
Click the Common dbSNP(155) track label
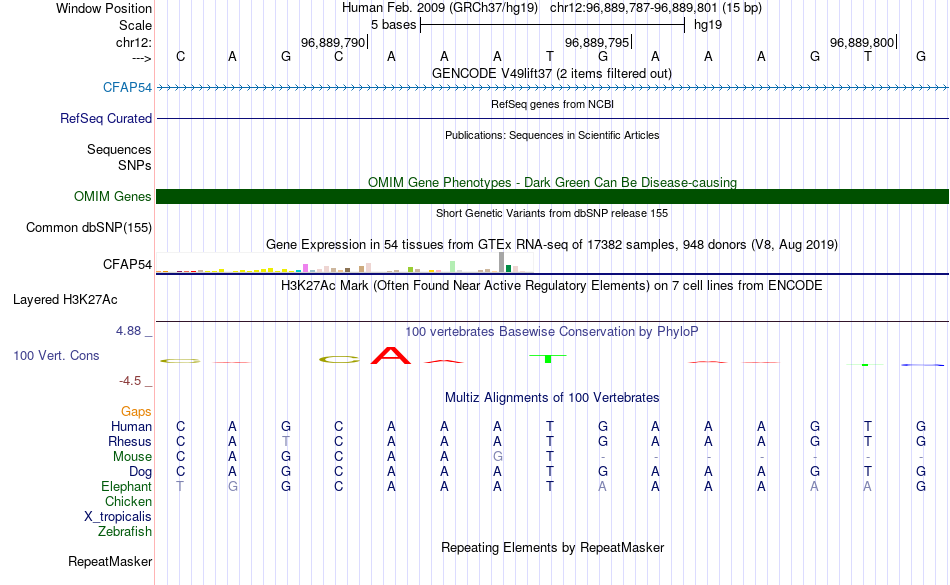pos(89,228)
